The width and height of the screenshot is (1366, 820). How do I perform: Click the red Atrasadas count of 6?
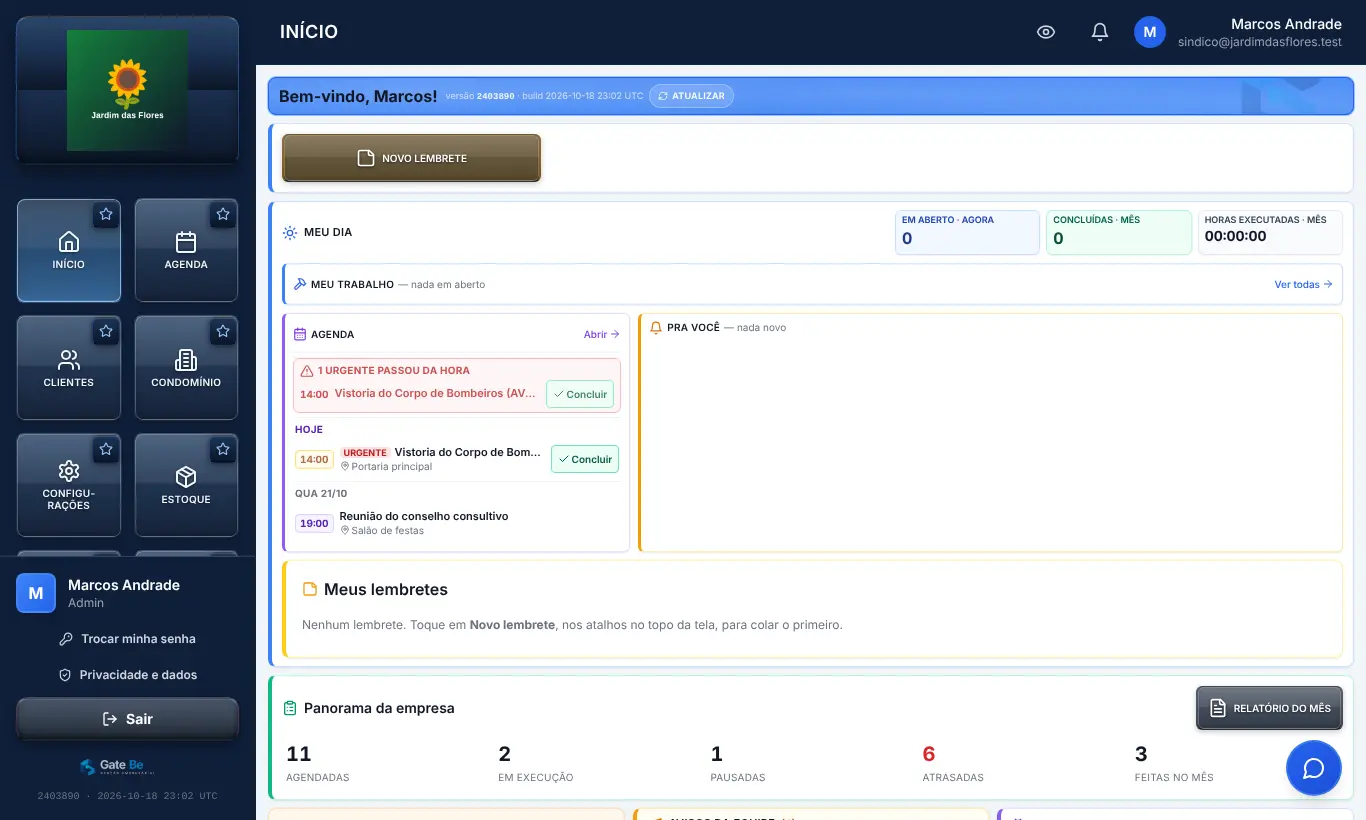929,754
